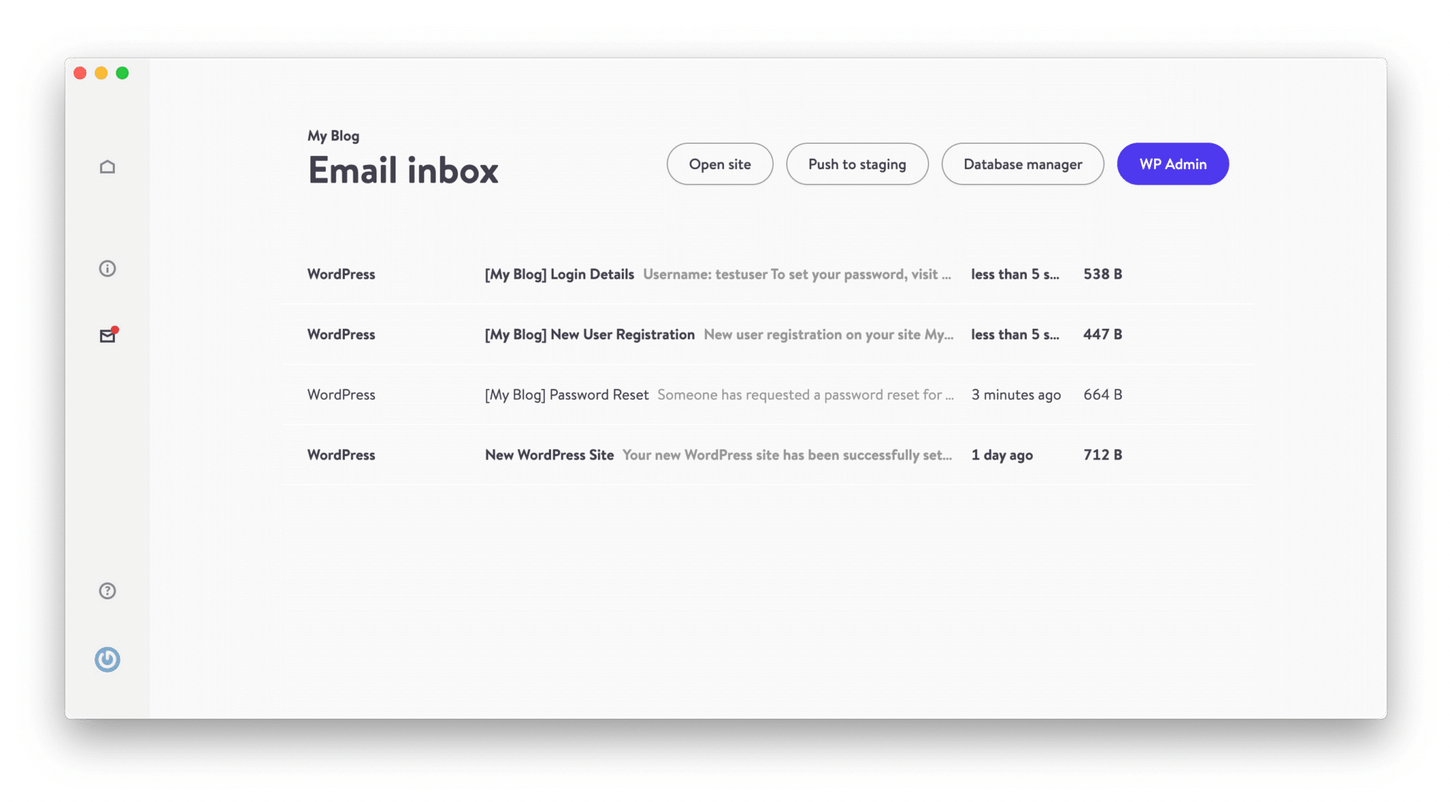This screenshot has height=802, width=1450.
Task: Open the New WordPress Site email
Action: coord(768,454)
